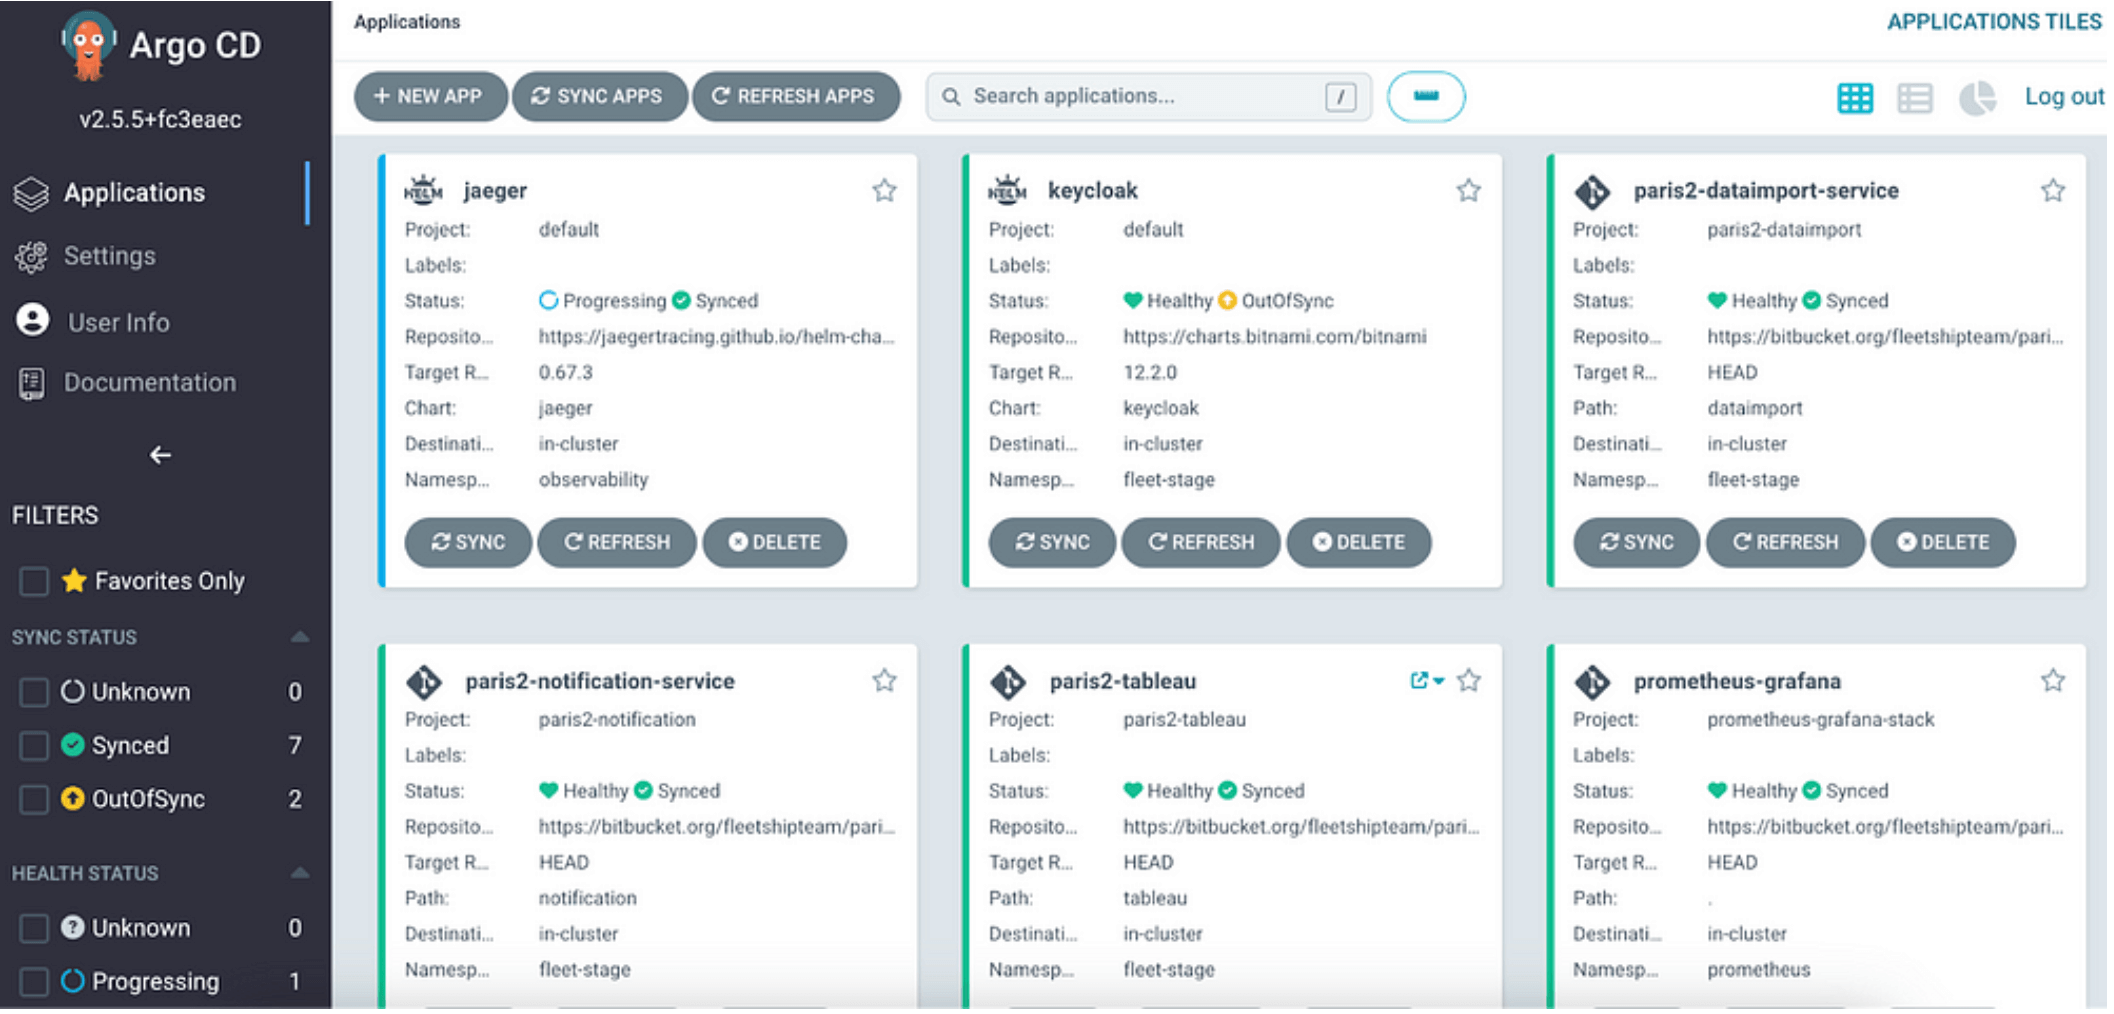Open Settings in the sidebar
Screen dimensions: 2114x1014
[109, 256]
